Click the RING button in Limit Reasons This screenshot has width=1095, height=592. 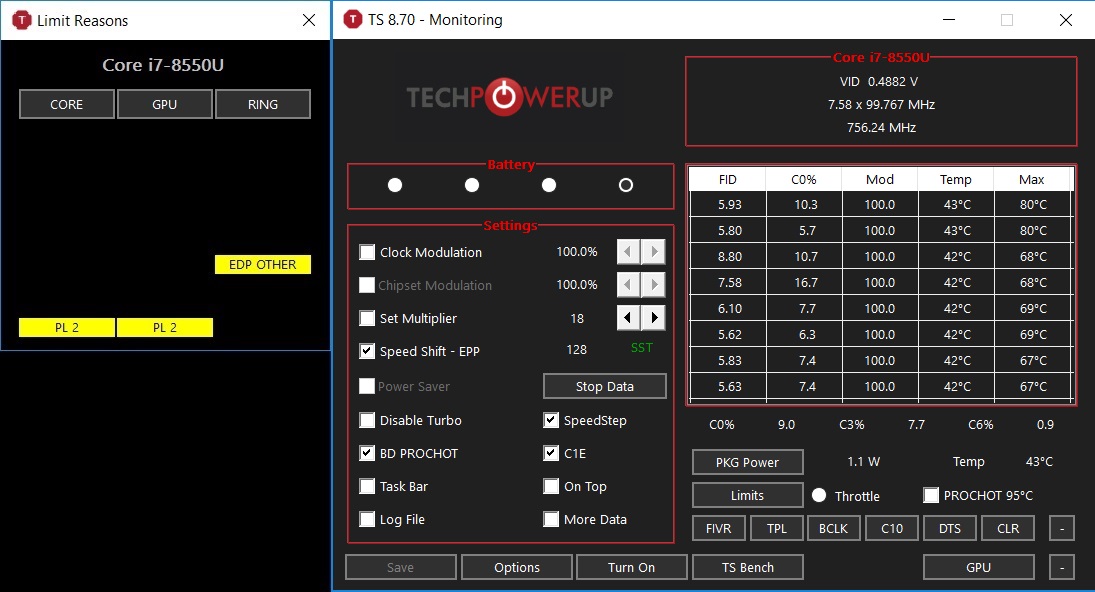click(x=263, y=104)
